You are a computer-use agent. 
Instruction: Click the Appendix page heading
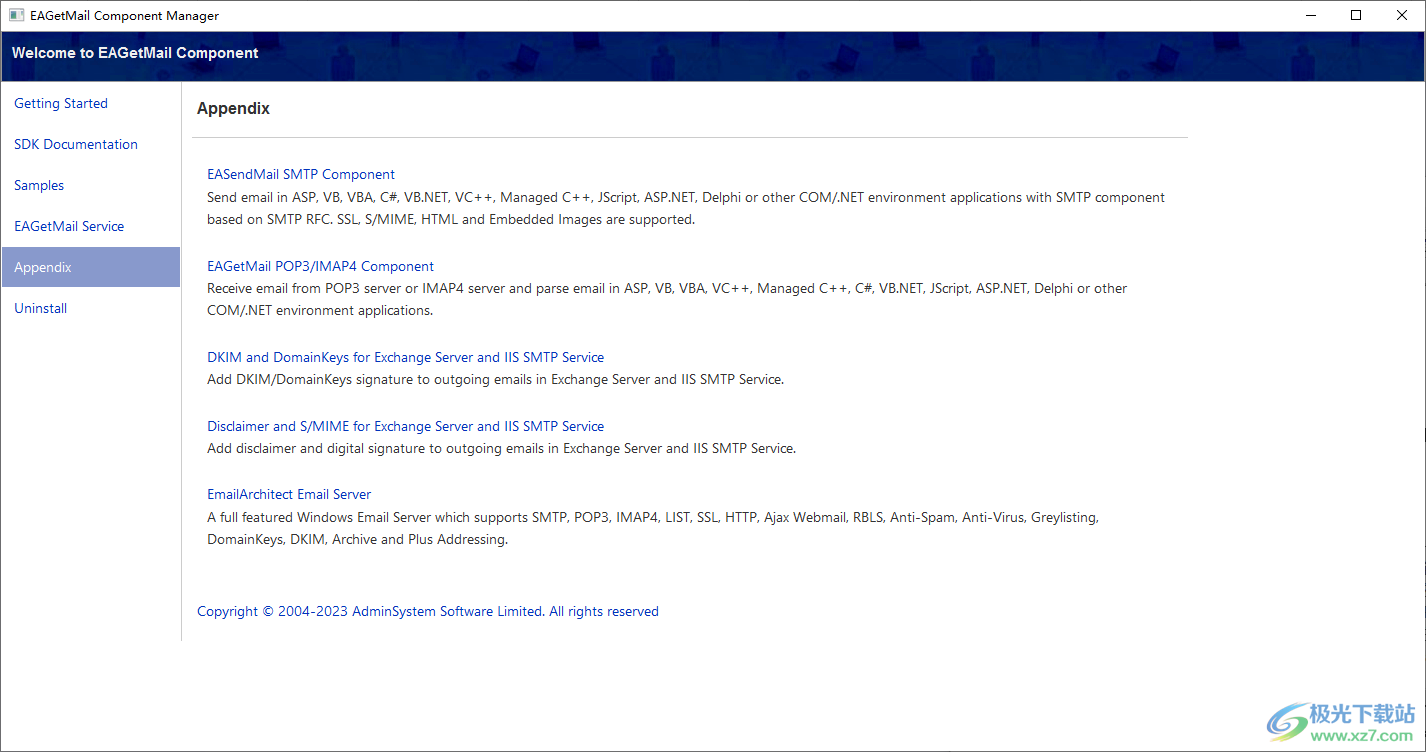[x=233, y=108]
